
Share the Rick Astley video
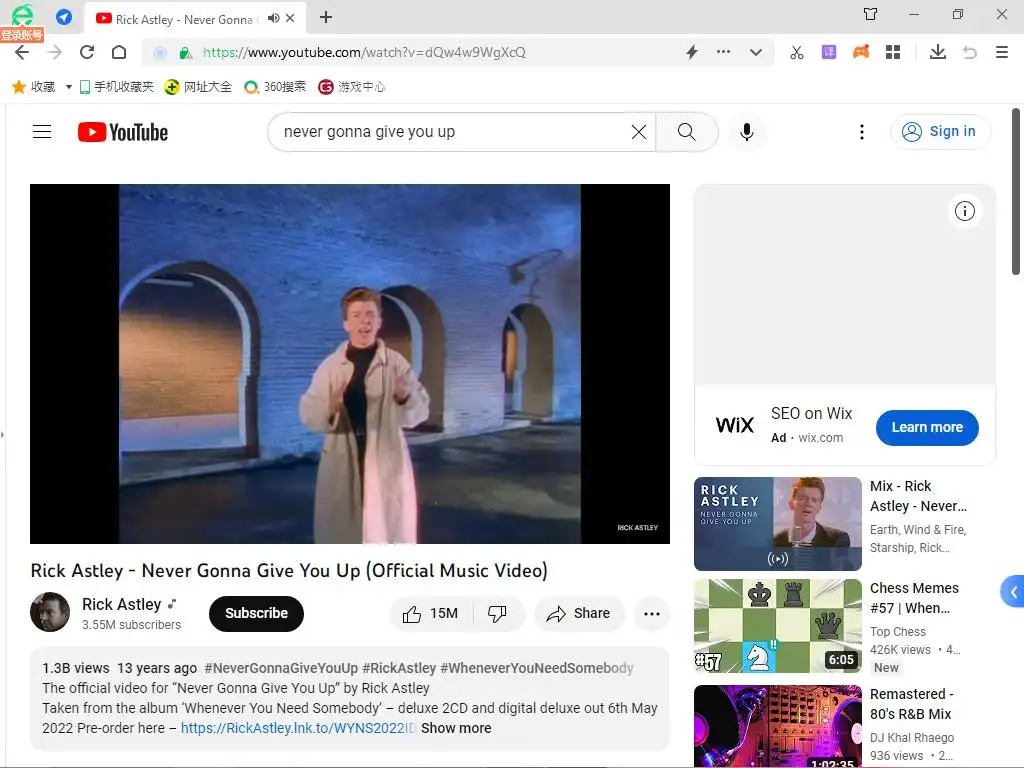click(579, 614)
